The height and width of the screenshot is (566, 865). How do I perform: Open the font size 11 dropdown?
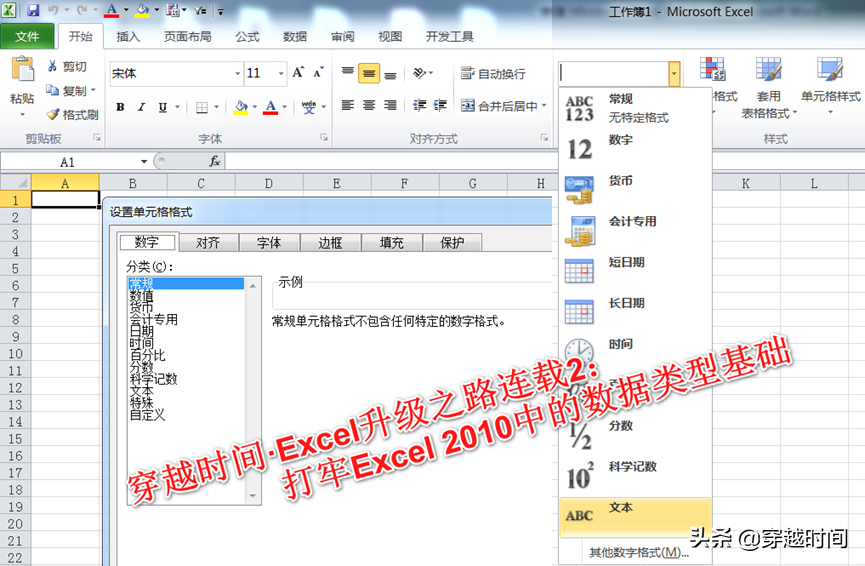(281, 73)
